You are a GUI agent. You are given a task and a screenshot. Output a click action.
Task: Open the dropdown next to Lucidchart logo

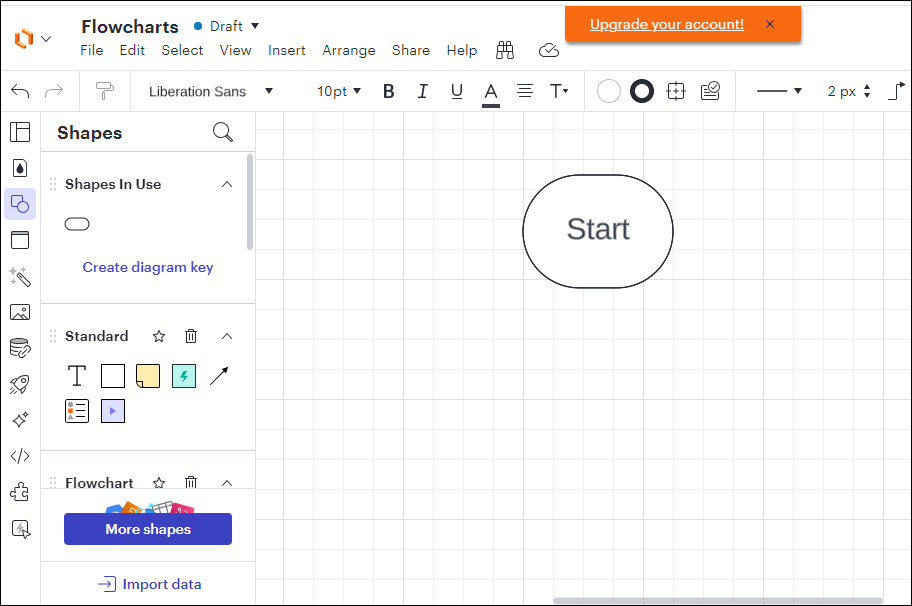tap(47, 39)
